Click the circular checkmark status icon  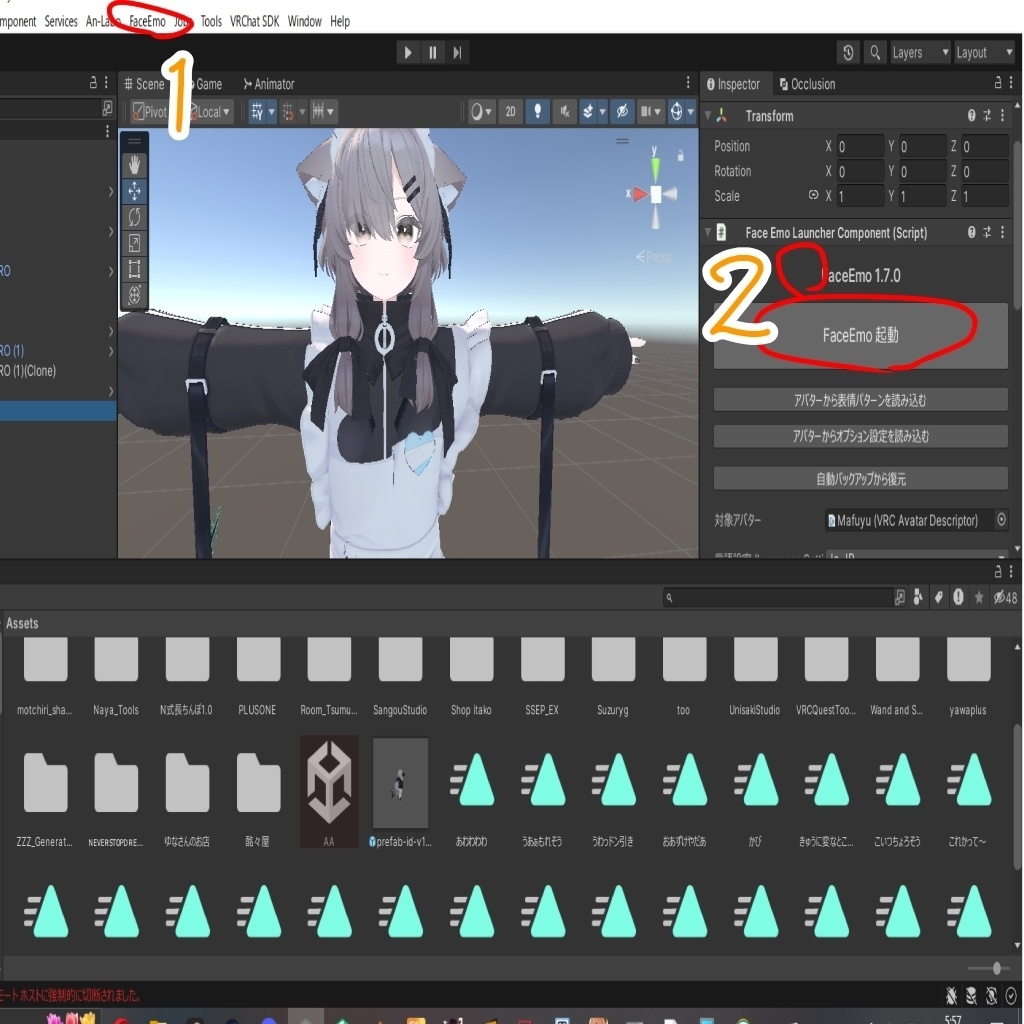(1010, 995)
